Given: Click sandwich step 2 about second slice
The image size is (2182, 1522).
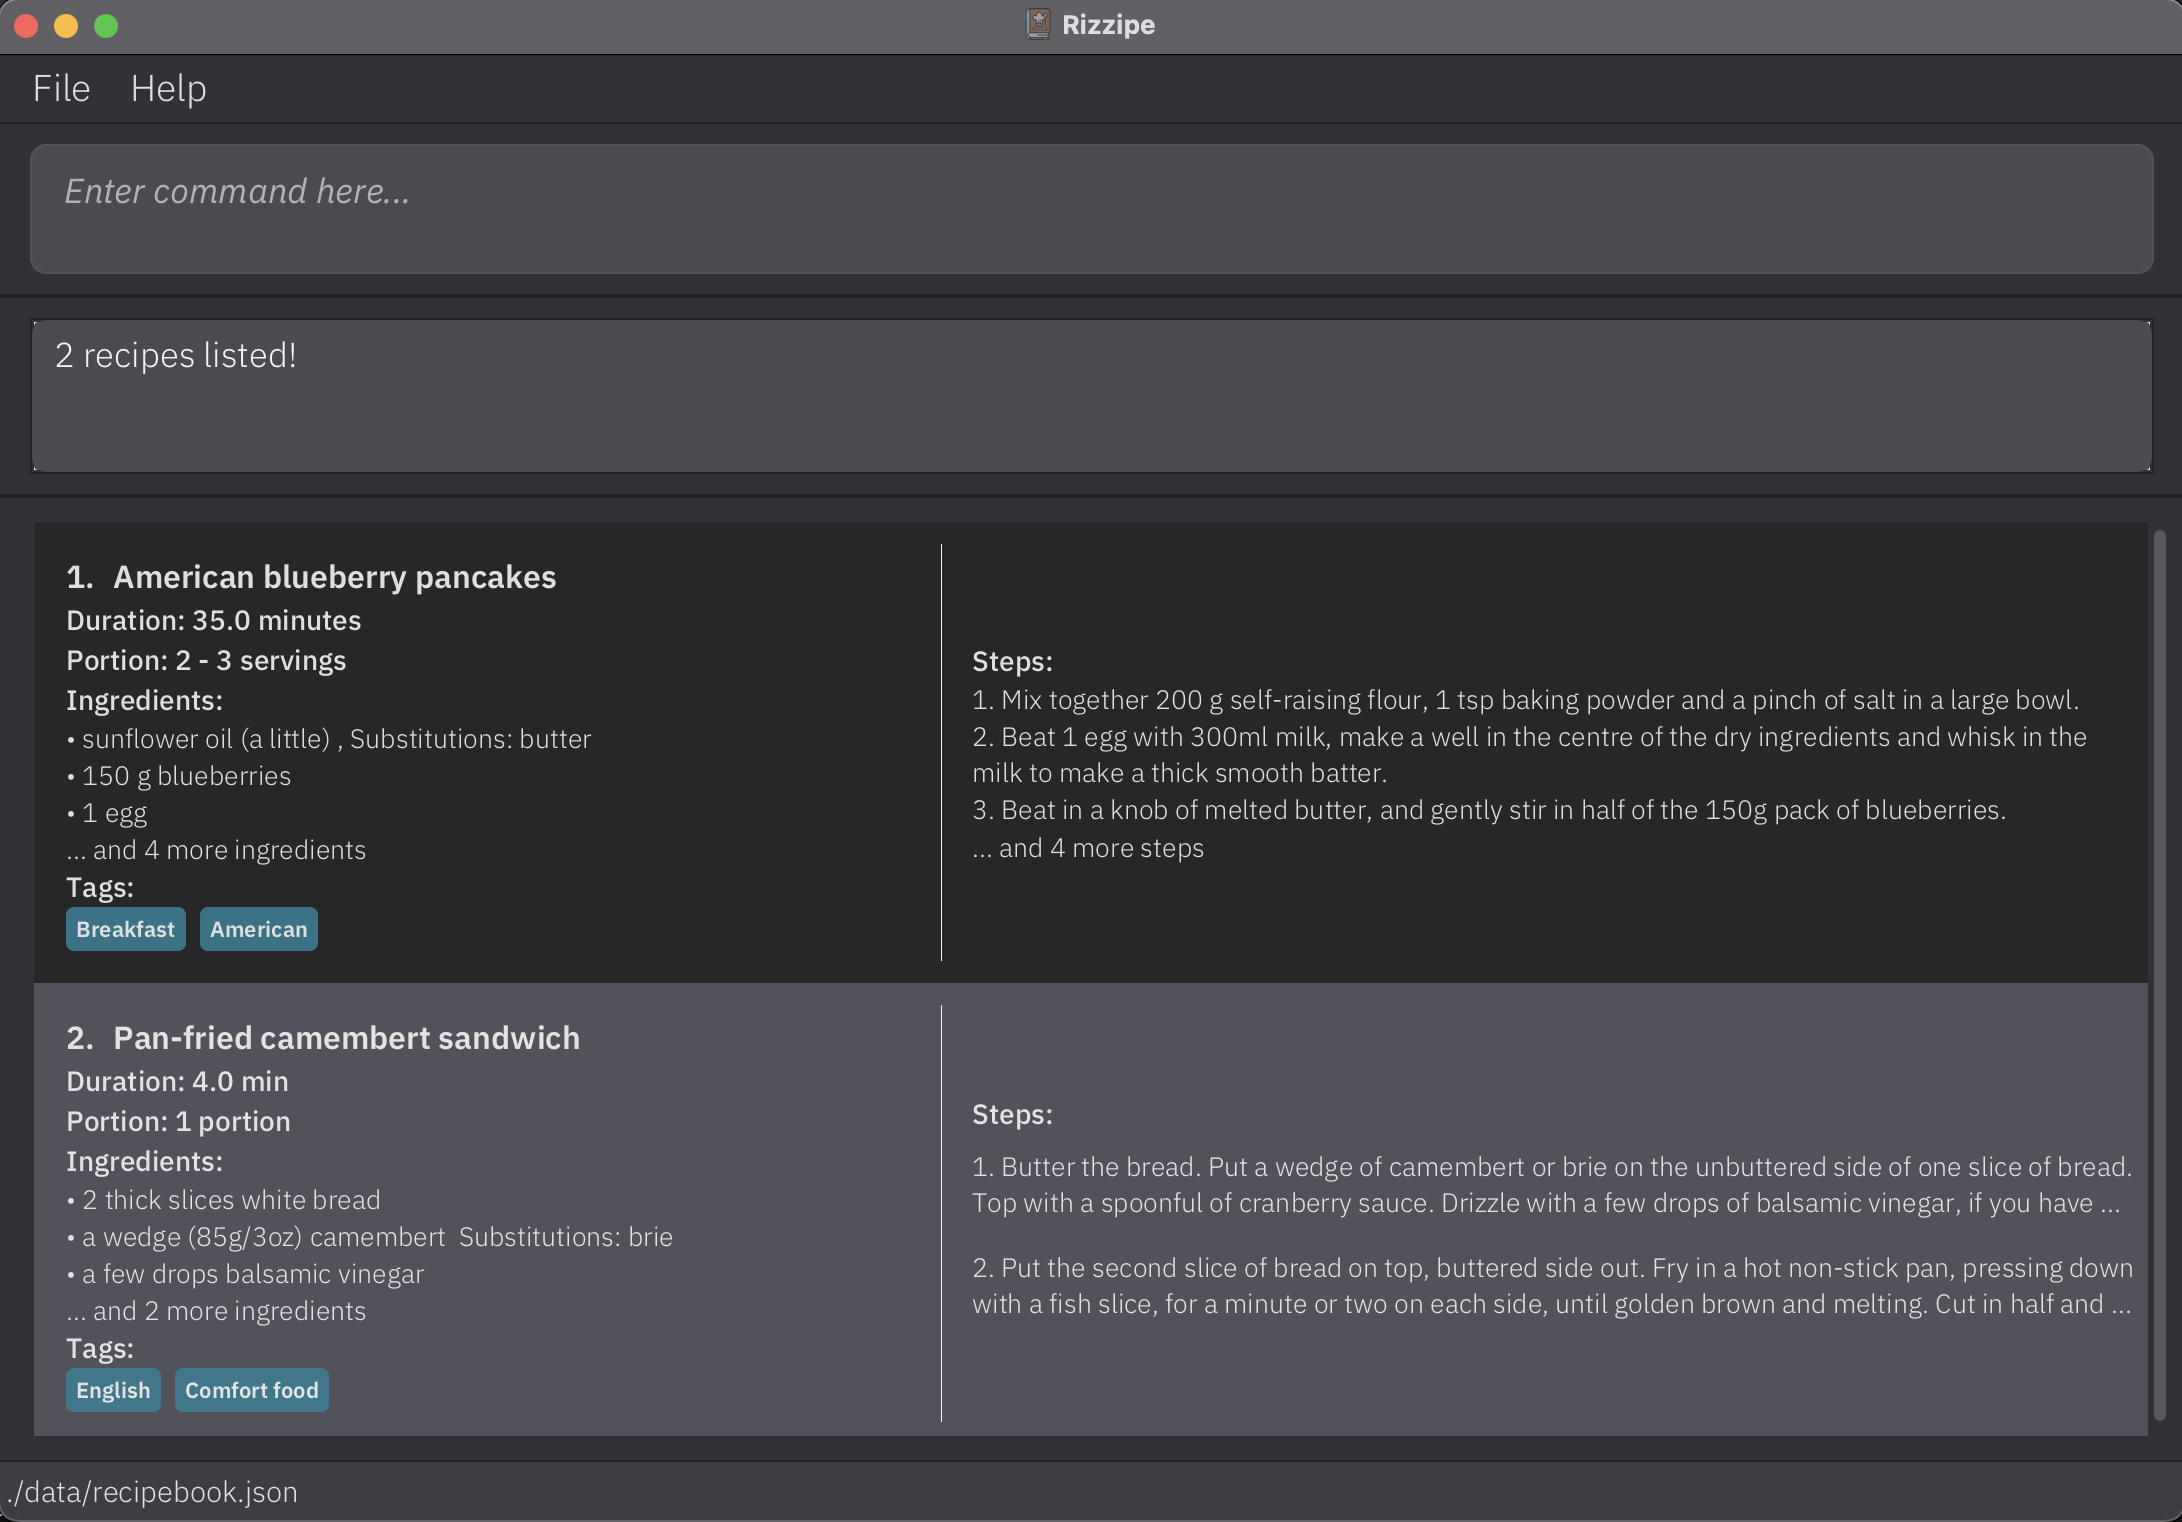Looking at the screenshot, I should 1552,1286.
